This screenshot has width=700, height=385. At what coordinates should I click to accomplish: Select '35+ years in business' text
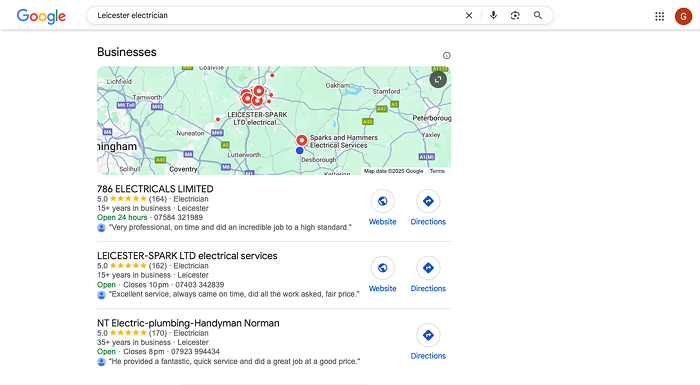point(133,343)
